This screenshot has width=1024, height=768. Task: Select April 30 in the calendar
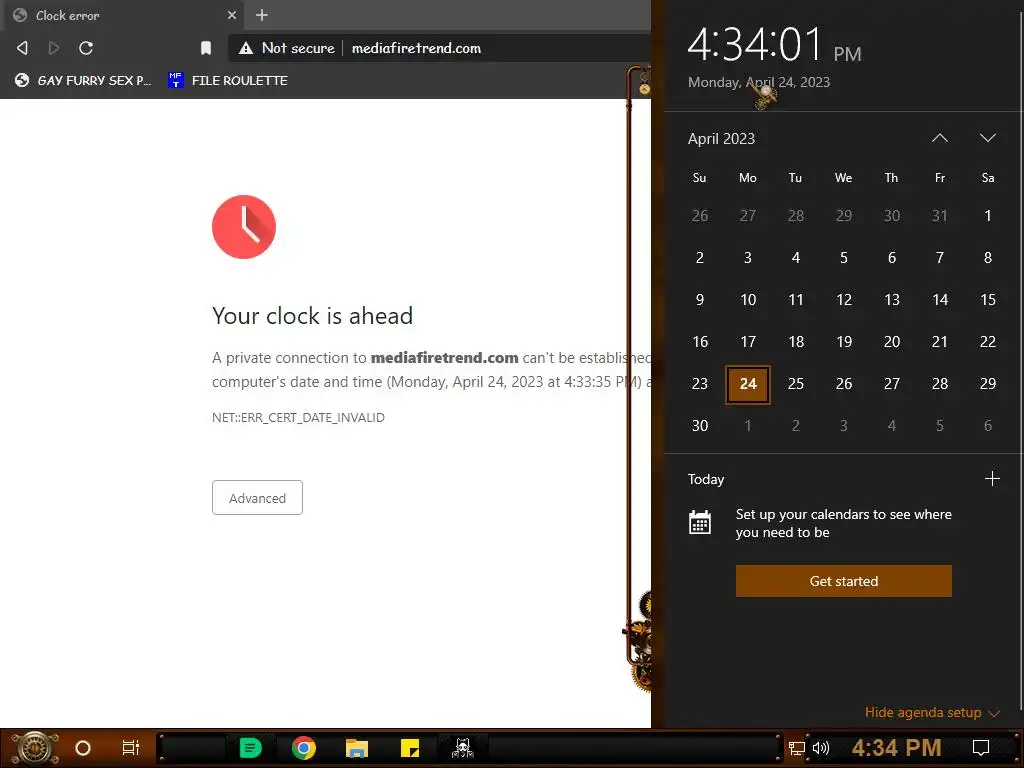pyautogui.click(x=699, y=426)
